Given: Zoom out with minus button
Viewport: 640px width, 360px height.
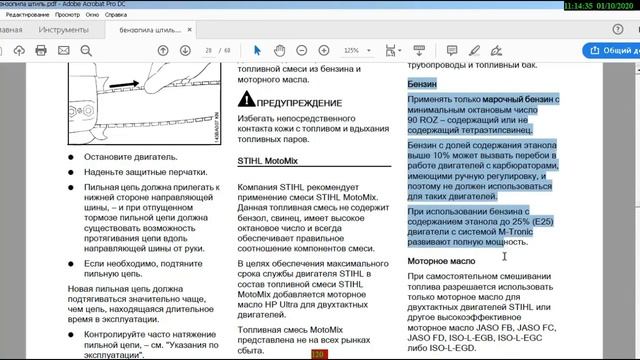Looking at the screenshot, I should [302, 50].
